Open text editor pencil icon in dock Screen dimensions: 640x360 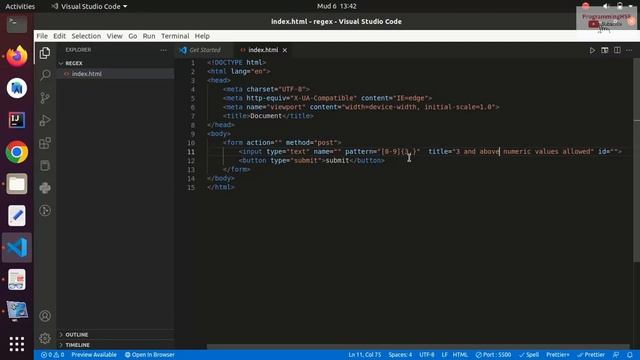pos(17,216)
